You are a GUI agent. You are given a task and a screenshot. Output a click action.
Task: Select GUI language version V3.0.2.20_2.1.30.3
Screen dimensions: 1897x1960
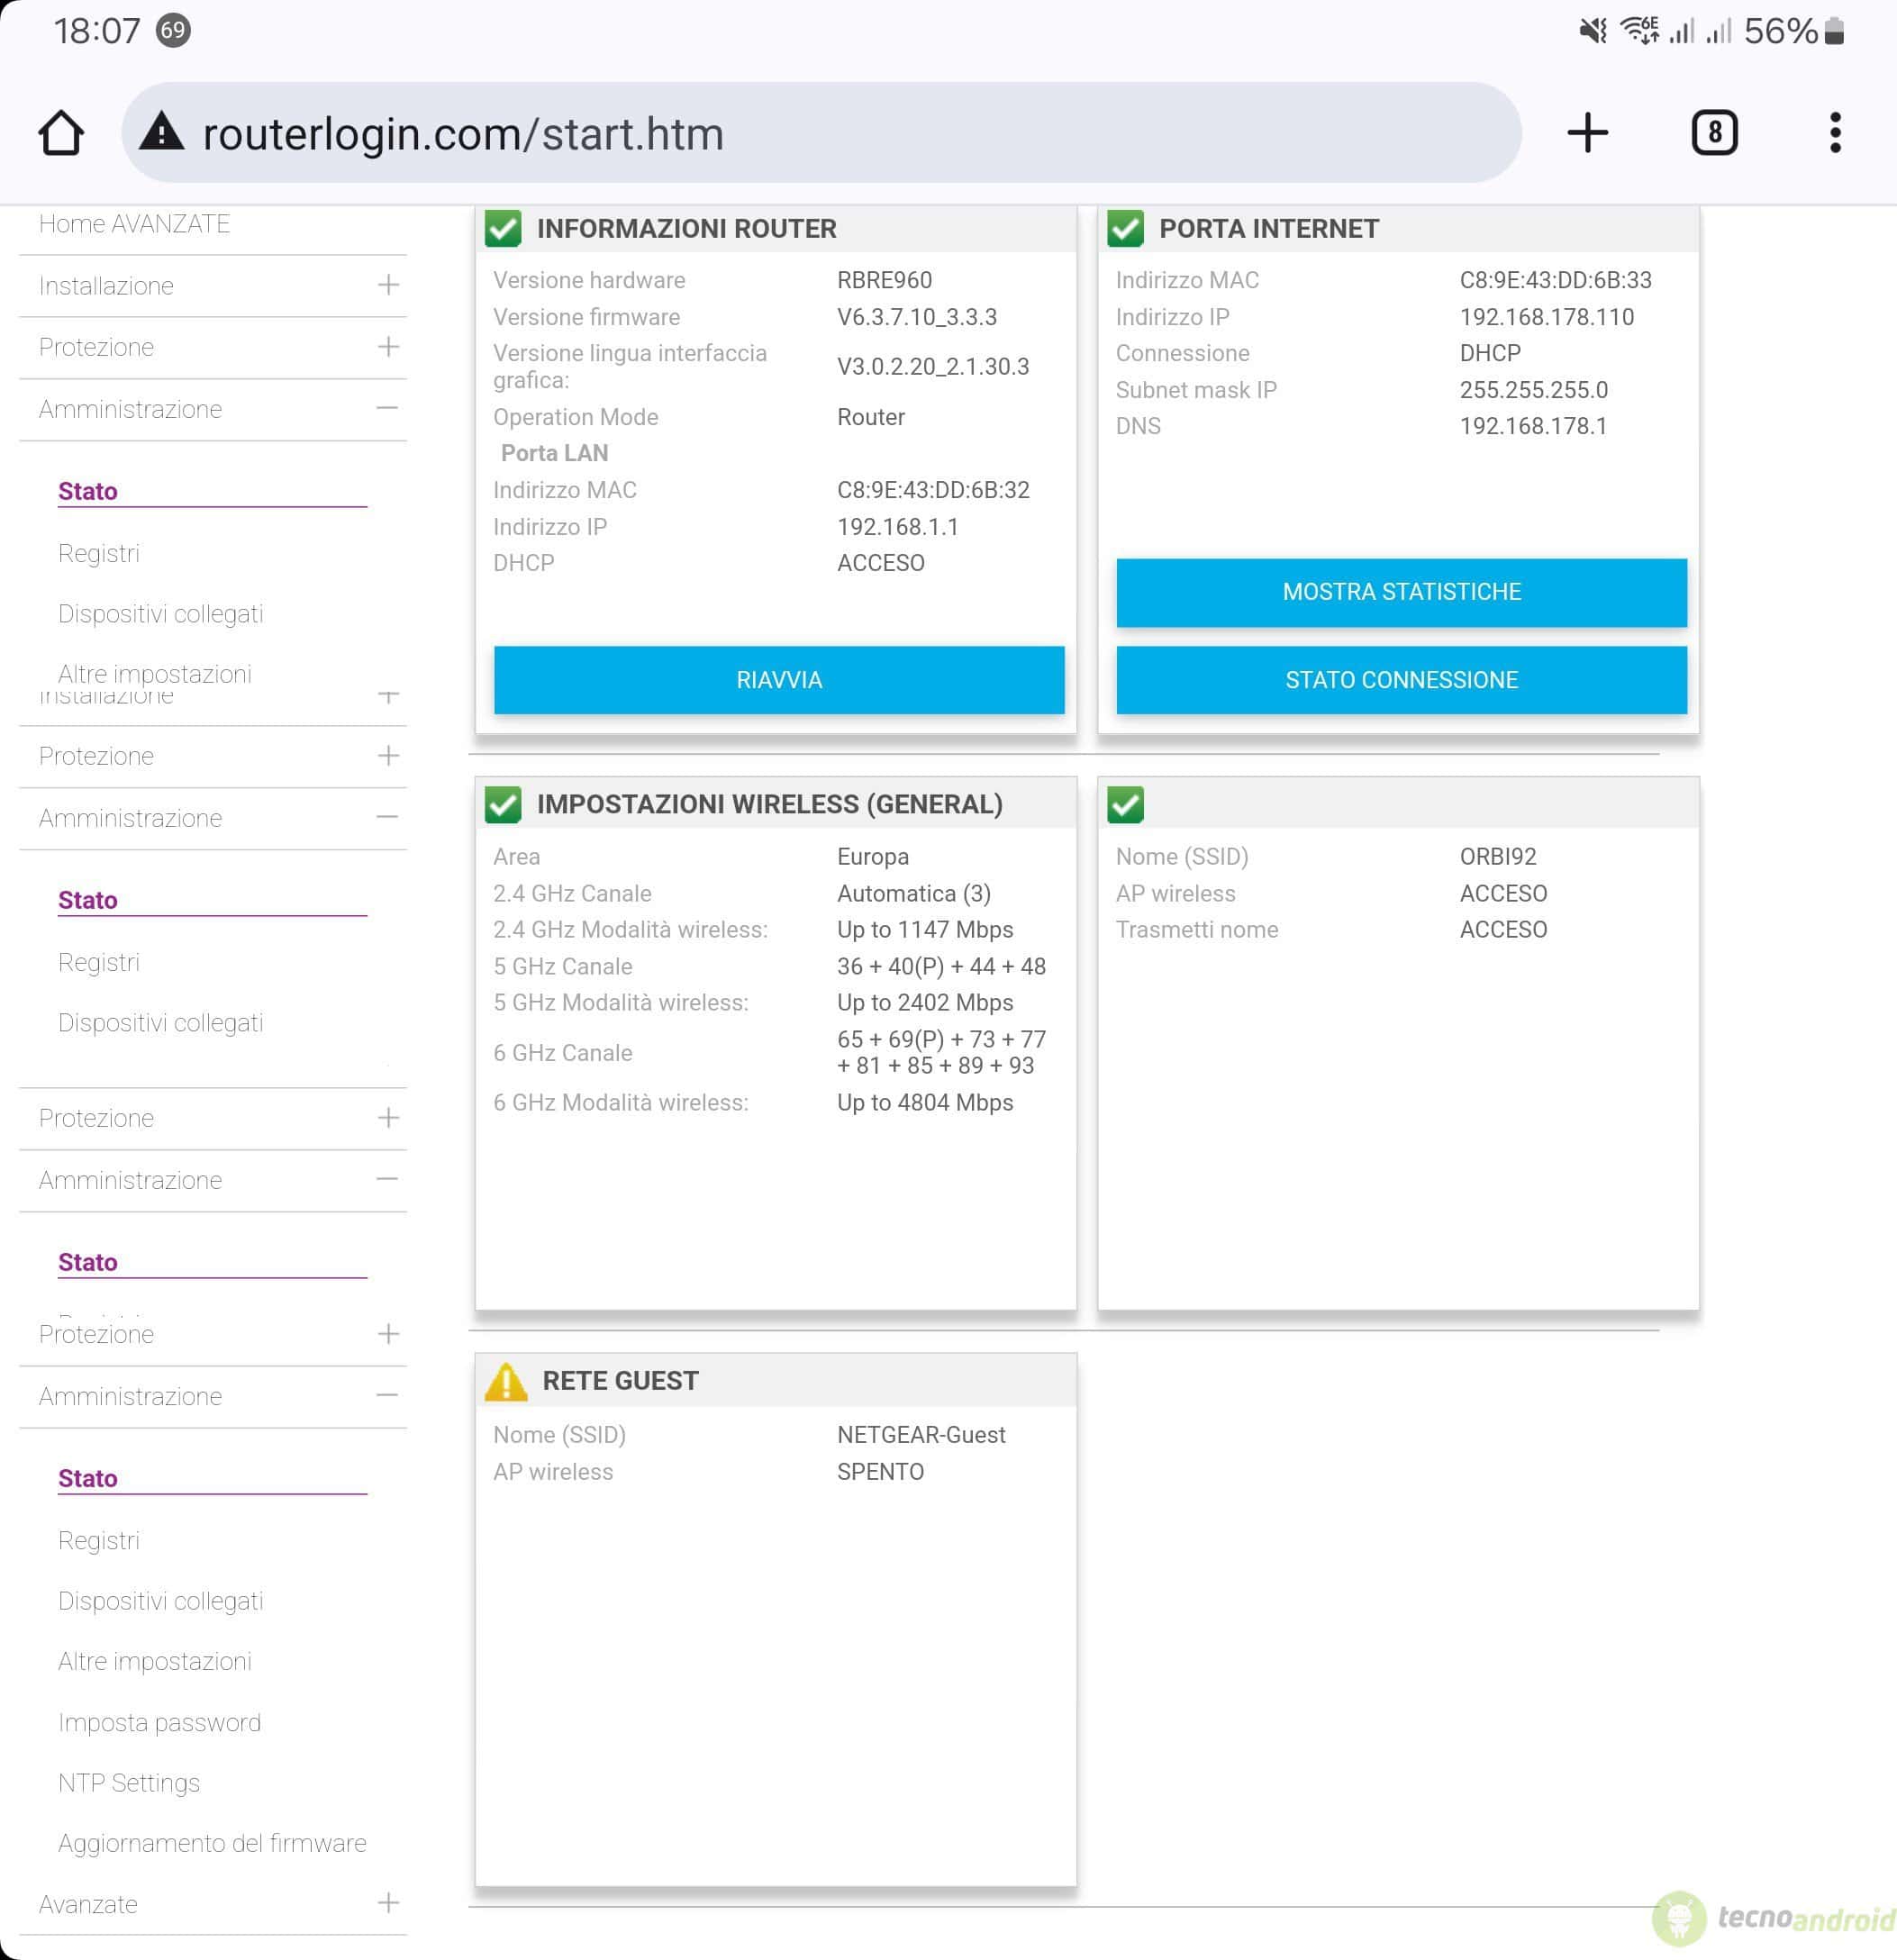tap(933, 367)
